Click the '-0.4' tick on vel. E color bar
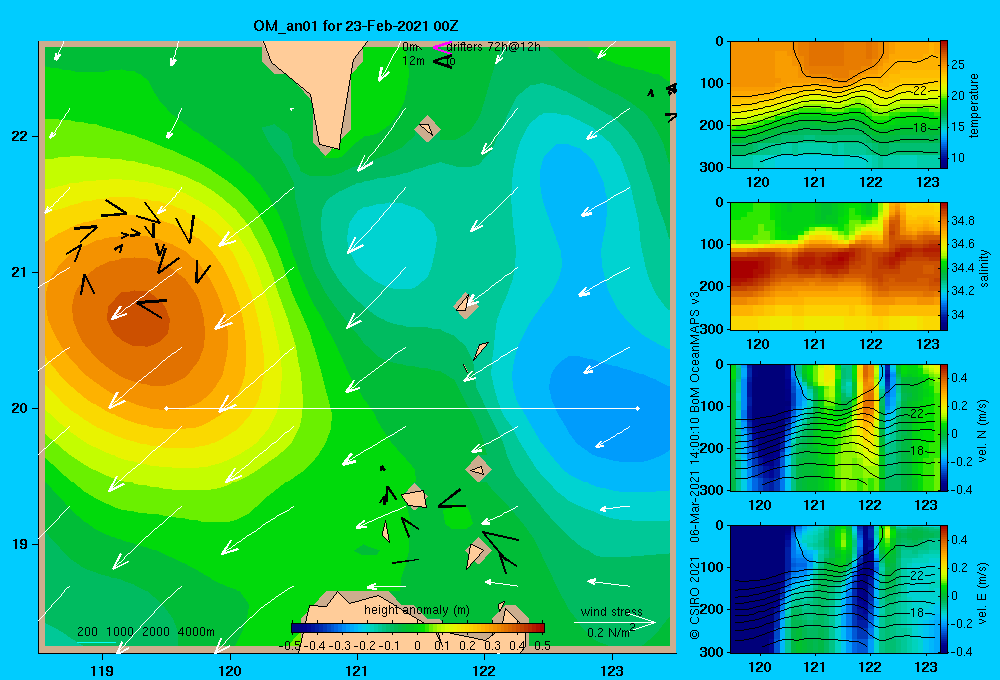The height and width of the screenshot is (680, 1000). (961, 651)
